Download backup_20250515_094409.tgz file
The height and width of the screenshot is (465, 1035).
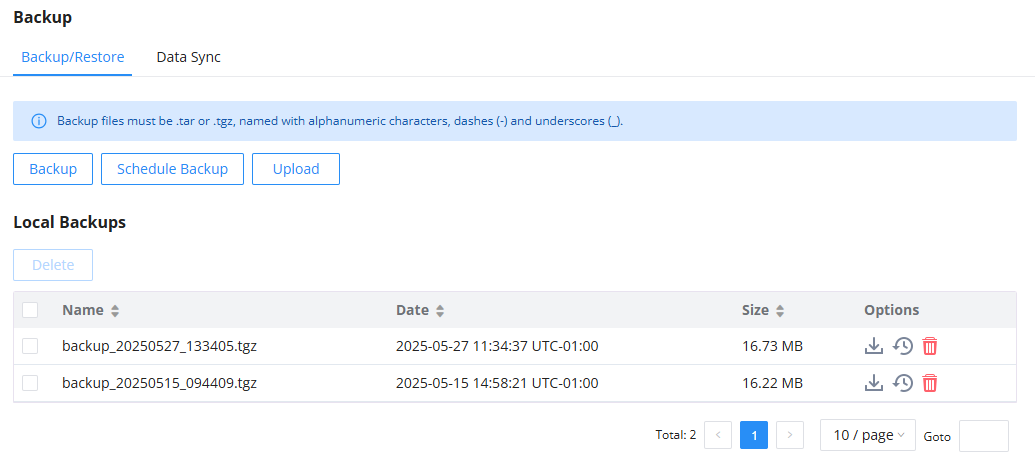873,382
